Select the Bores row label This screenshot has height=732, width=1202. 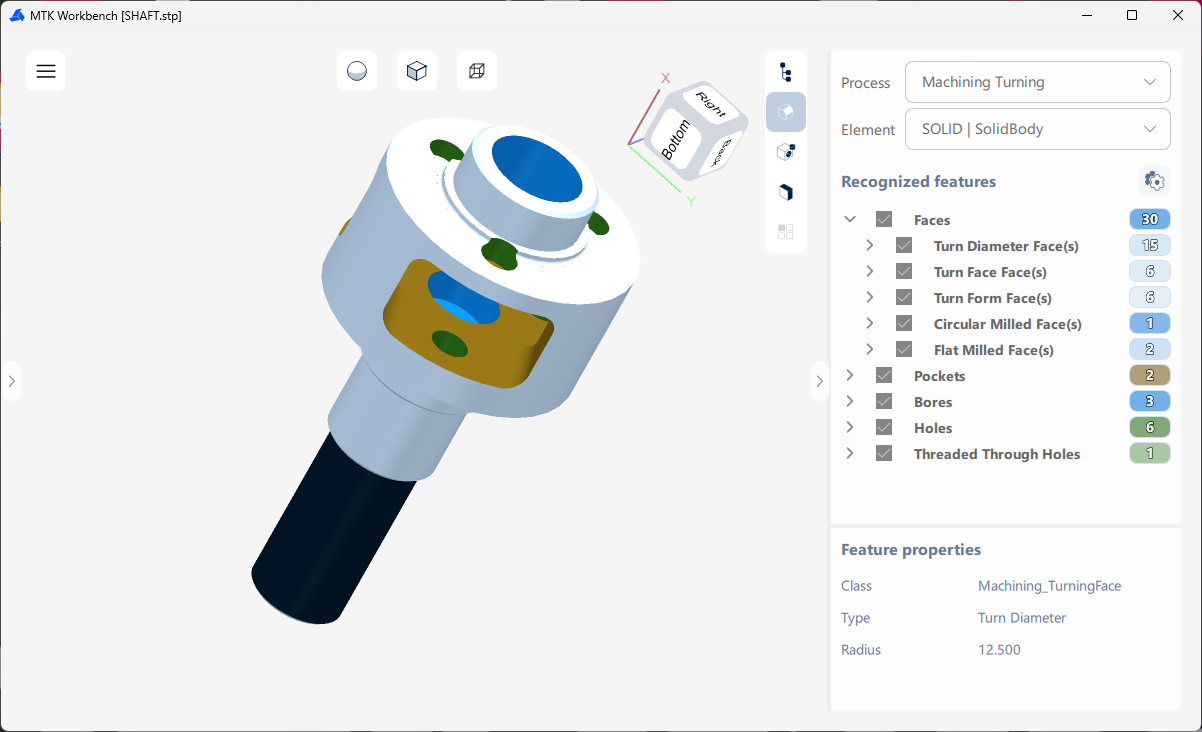click(x=933, y=402)
